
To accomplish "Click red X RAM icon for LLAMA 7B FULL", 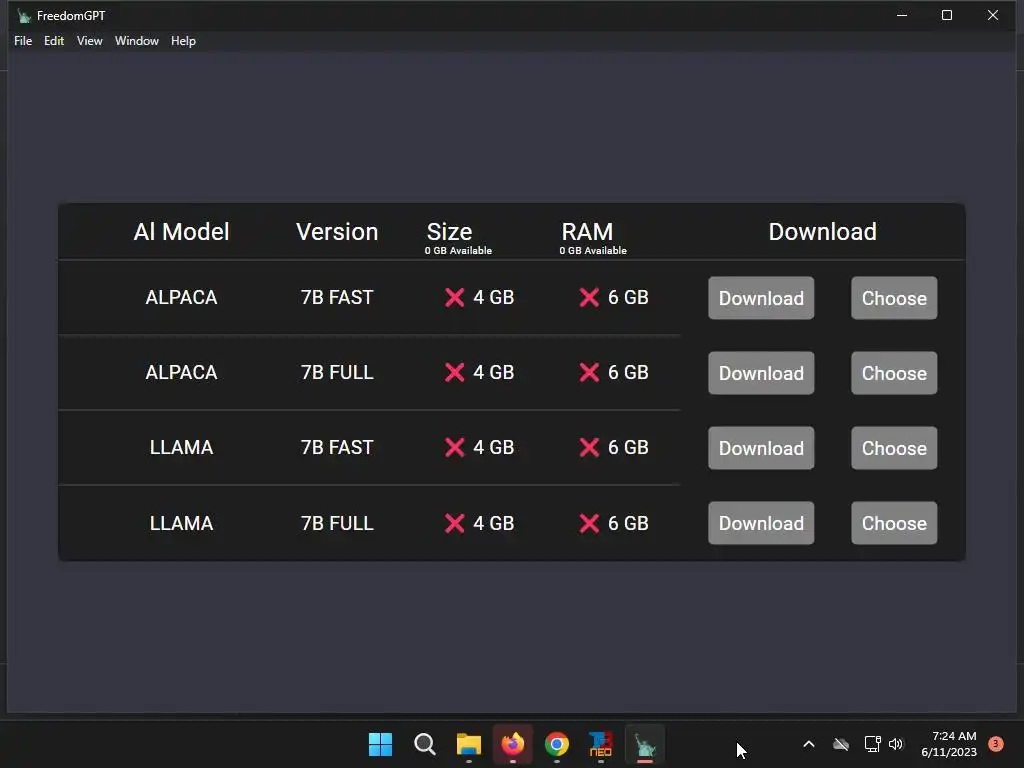I will (589, 523).
